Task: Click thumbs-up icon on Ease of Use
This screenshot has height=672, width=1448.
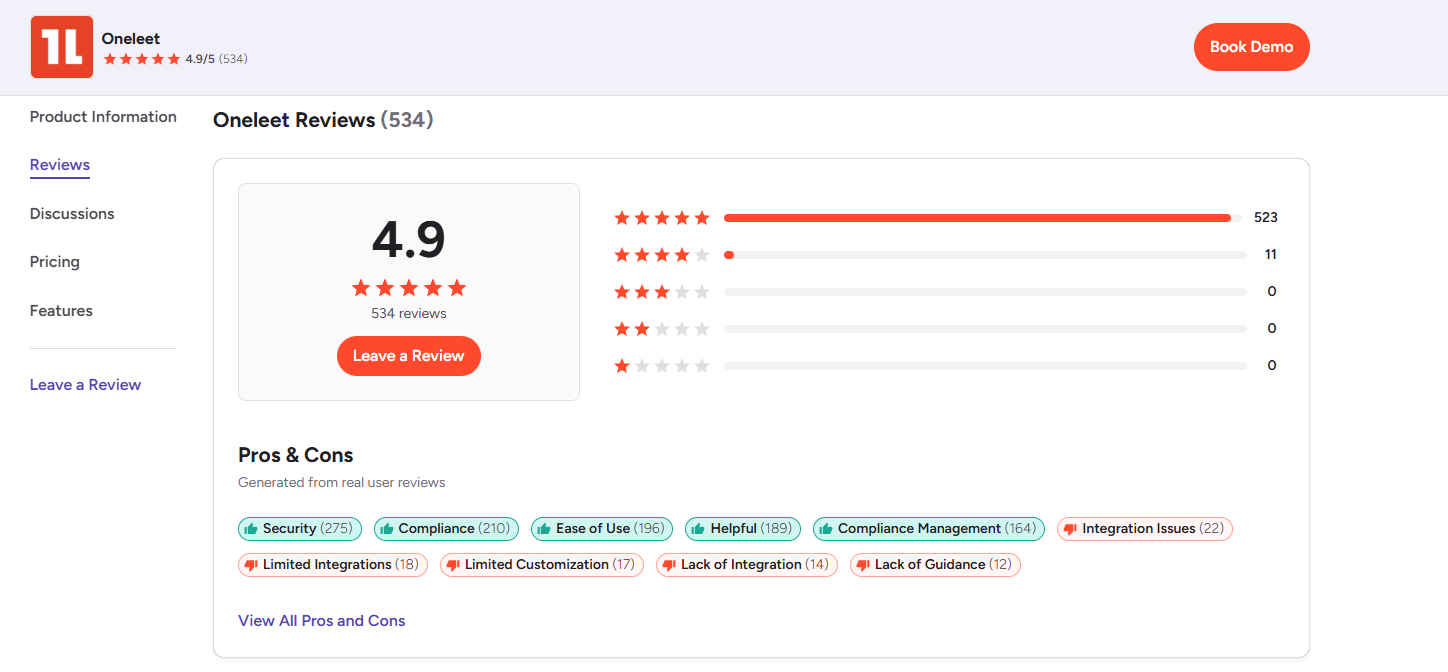Action: (x=544, y=529)
